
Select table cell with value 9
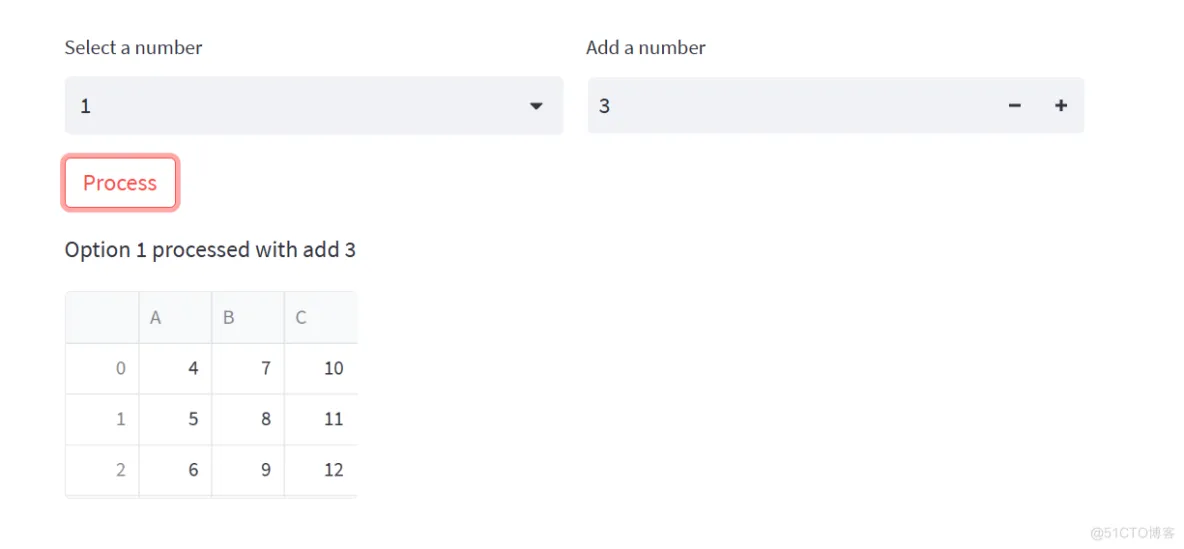[248, 470]
